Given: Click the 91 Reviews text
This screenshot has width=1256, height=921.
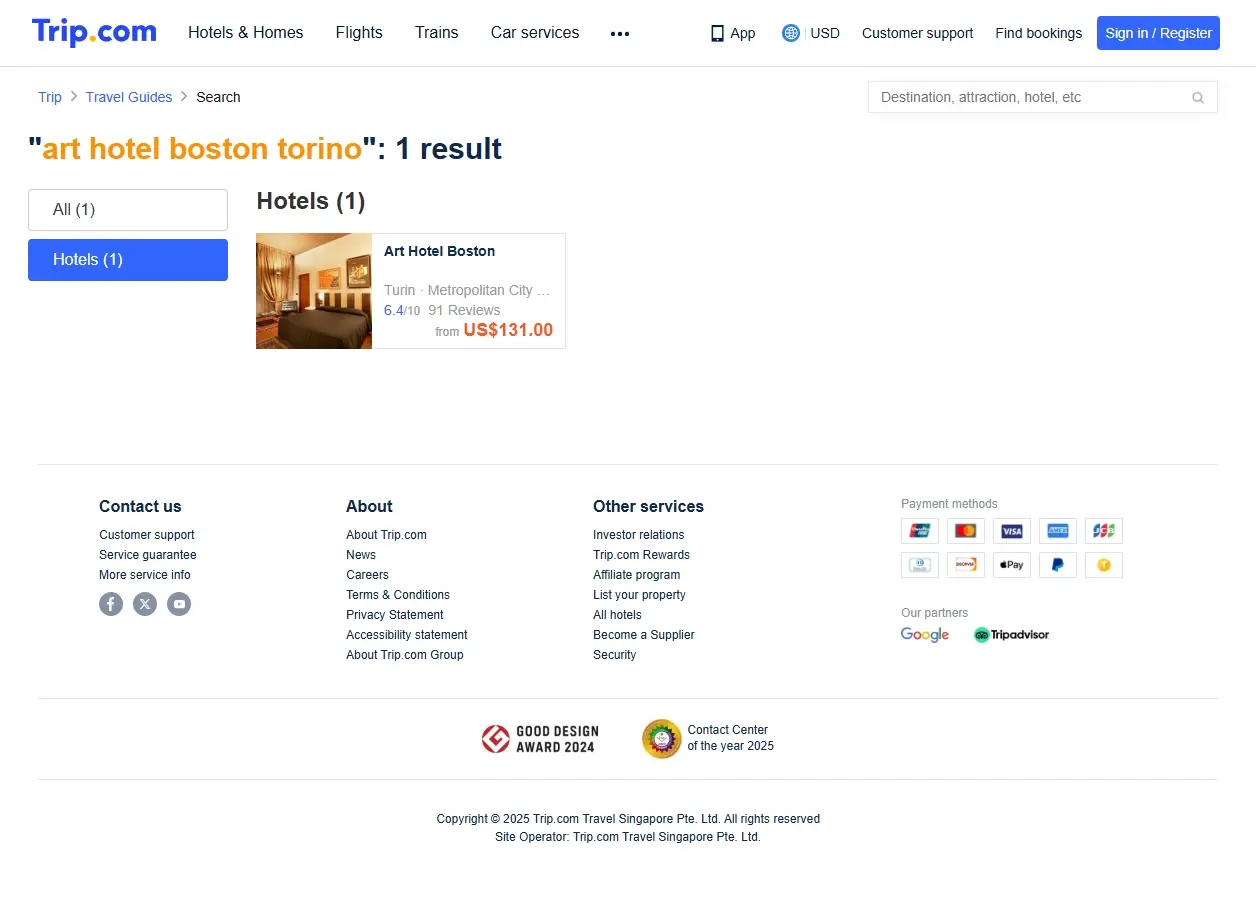Looking at the screenshot, I should [464, 310].
